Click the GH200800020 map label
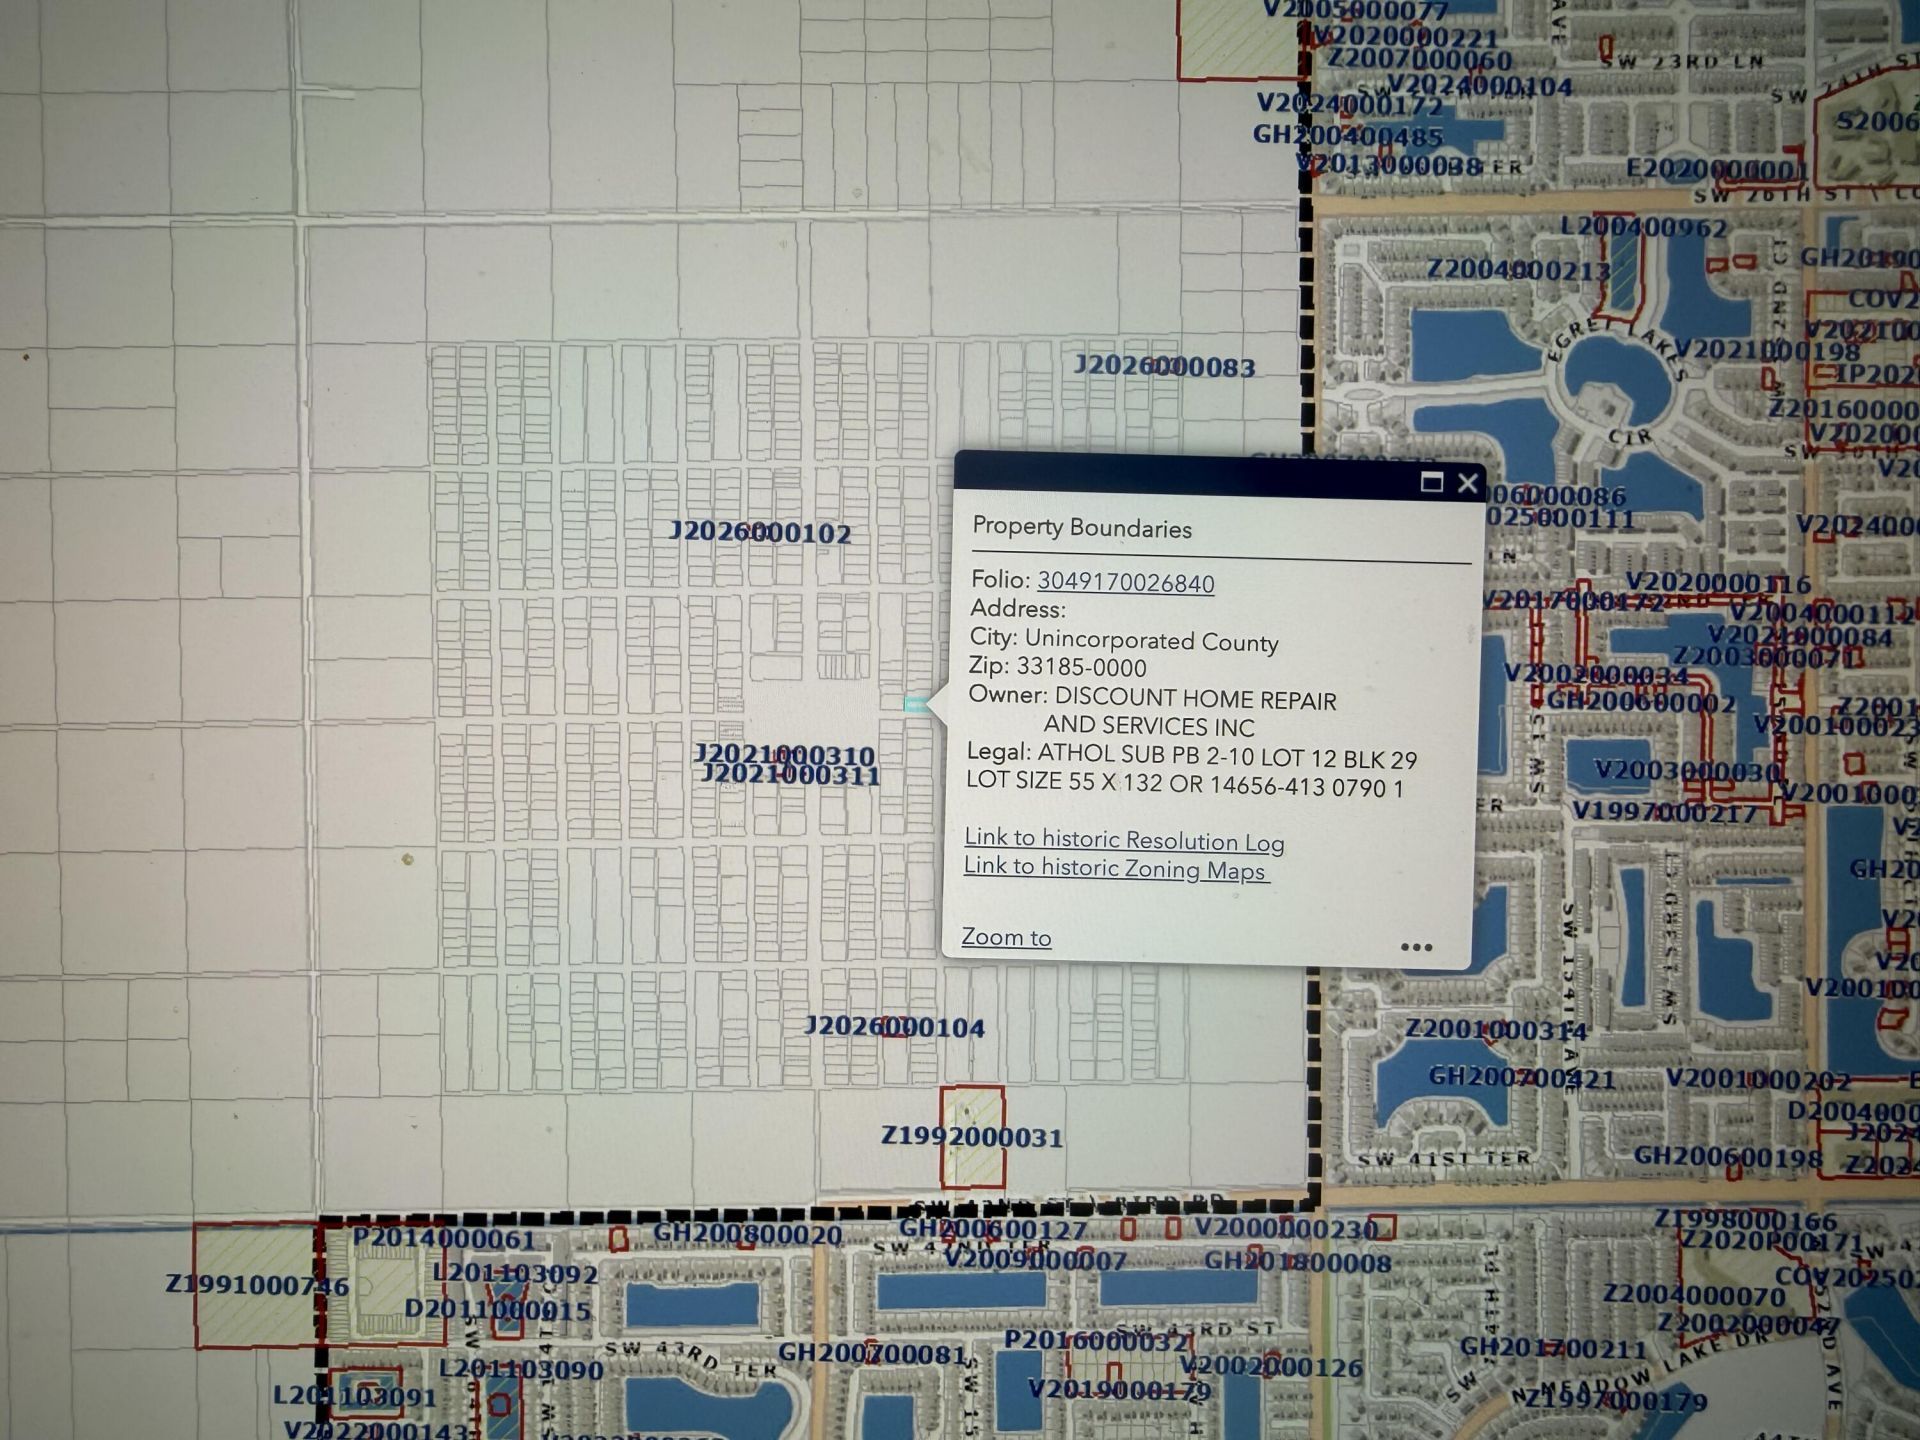This screenshot has height=1440, width=1920. click(x=747, y=1235)
